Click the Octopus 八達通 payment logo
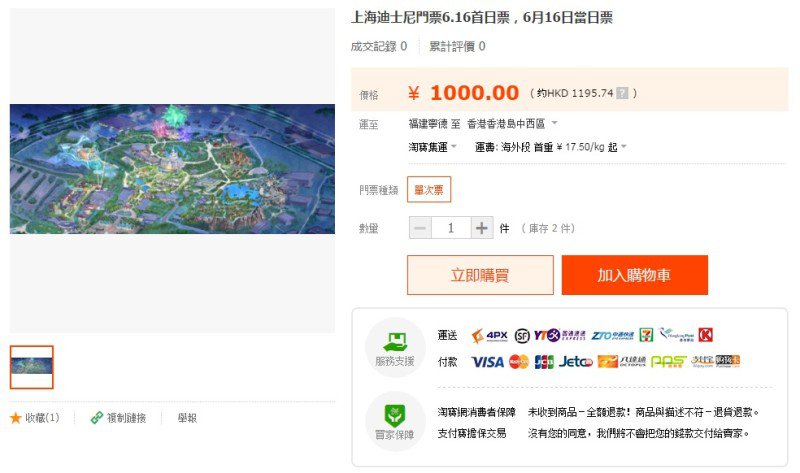 [622, 362]
